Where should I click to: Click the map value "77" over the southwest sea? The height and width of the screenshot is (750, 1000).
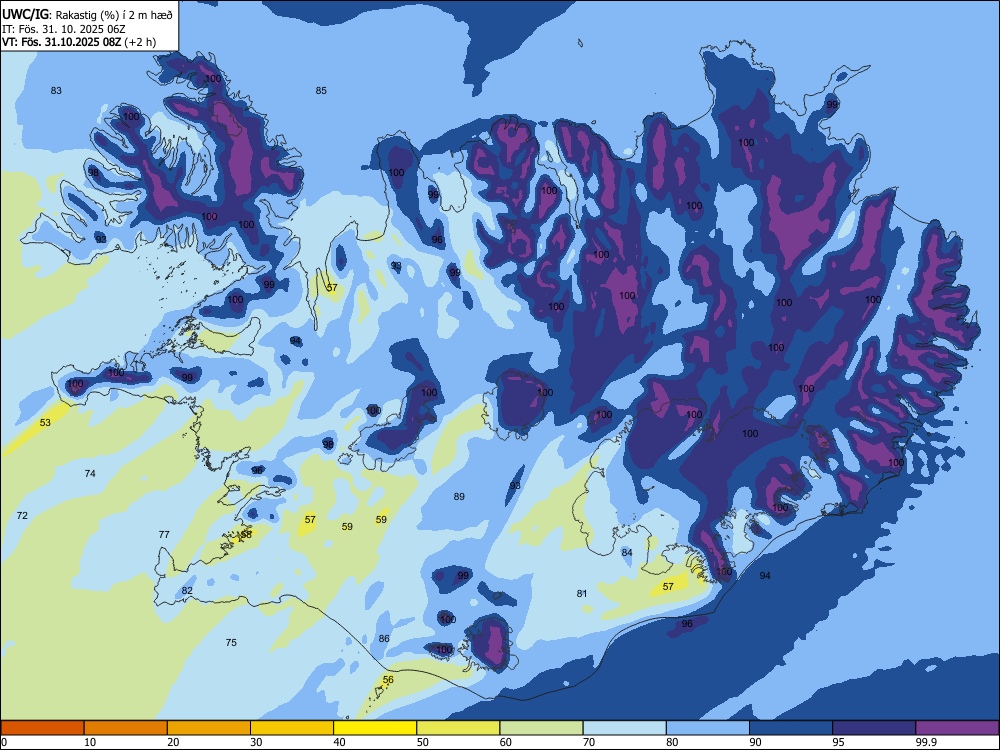(165, 534)
